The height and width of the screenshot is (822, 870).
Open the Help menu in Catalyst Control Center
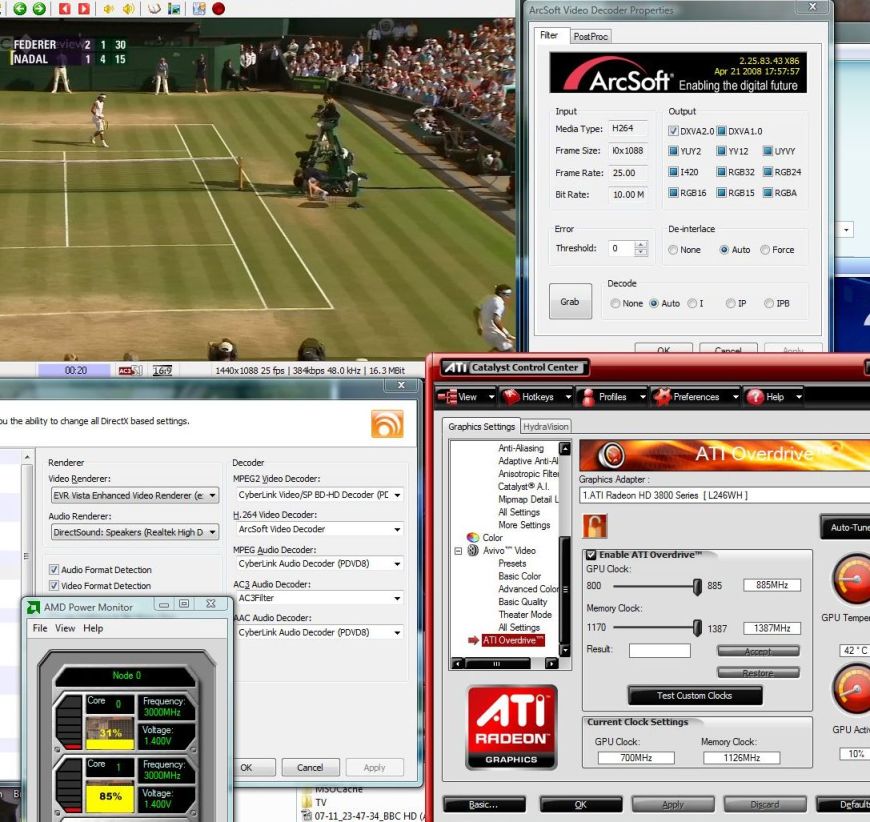(773, 397)
